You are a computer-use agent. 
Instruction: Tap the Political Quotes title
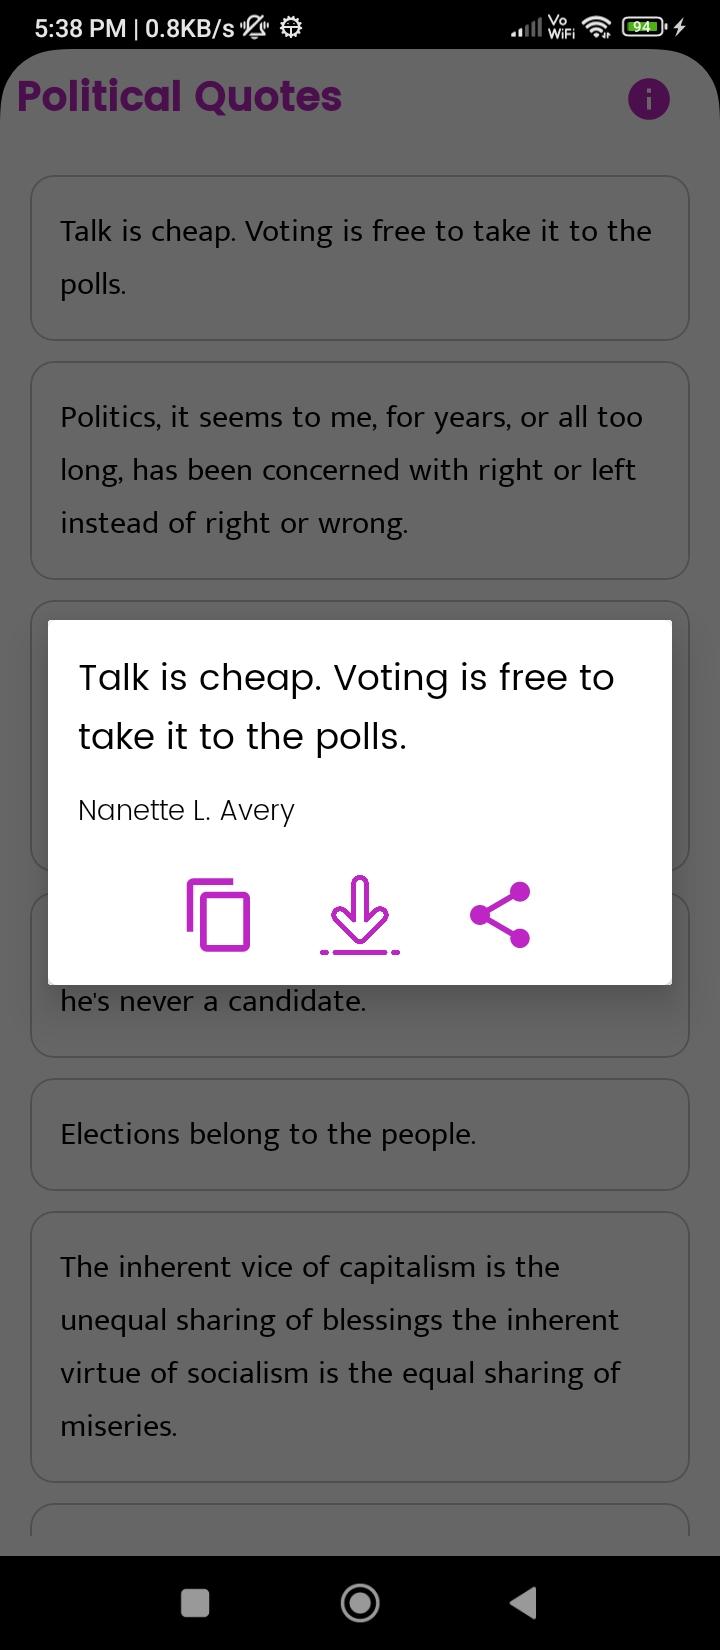(x=180, y=97)
